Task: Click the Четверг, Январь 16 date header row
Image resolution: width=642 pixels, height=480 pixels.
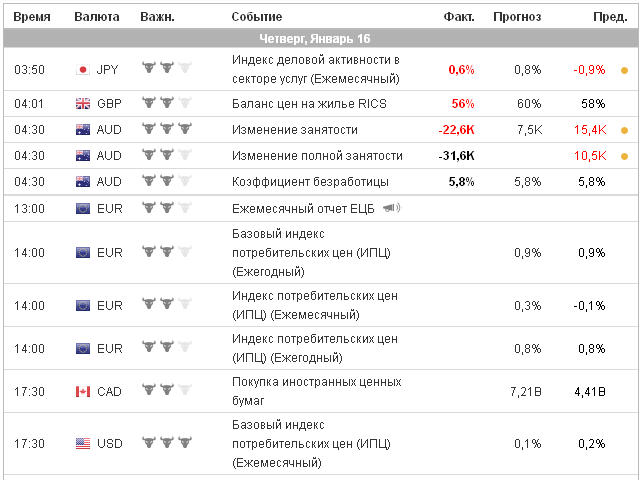Action: pos(321,38)
